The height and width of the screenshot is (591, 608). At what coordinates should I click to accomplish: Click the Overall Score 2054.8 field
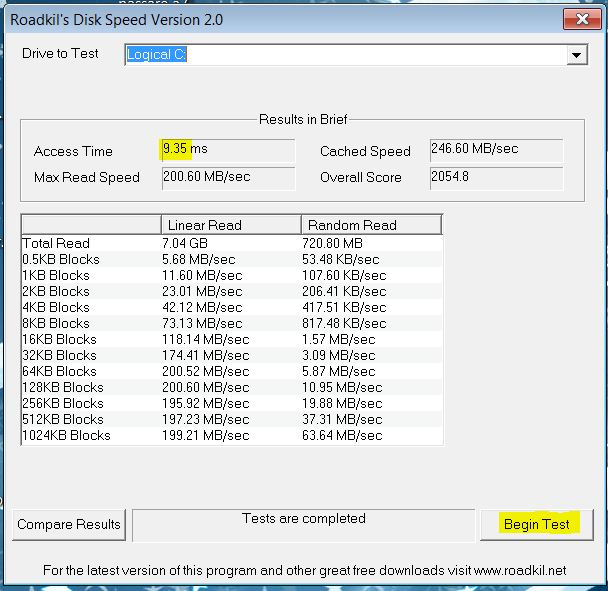pyautogui.click(x=496, y=178)
